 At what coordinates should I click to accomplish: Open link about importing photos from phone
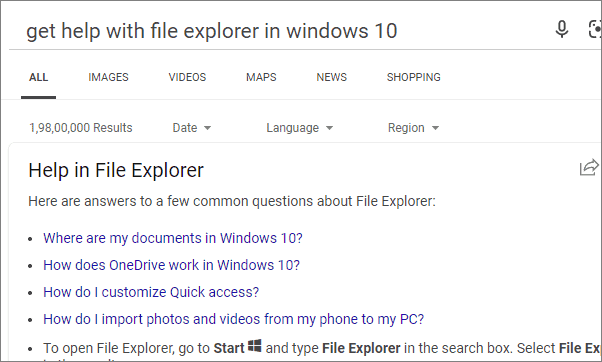(x=233, y=319)
